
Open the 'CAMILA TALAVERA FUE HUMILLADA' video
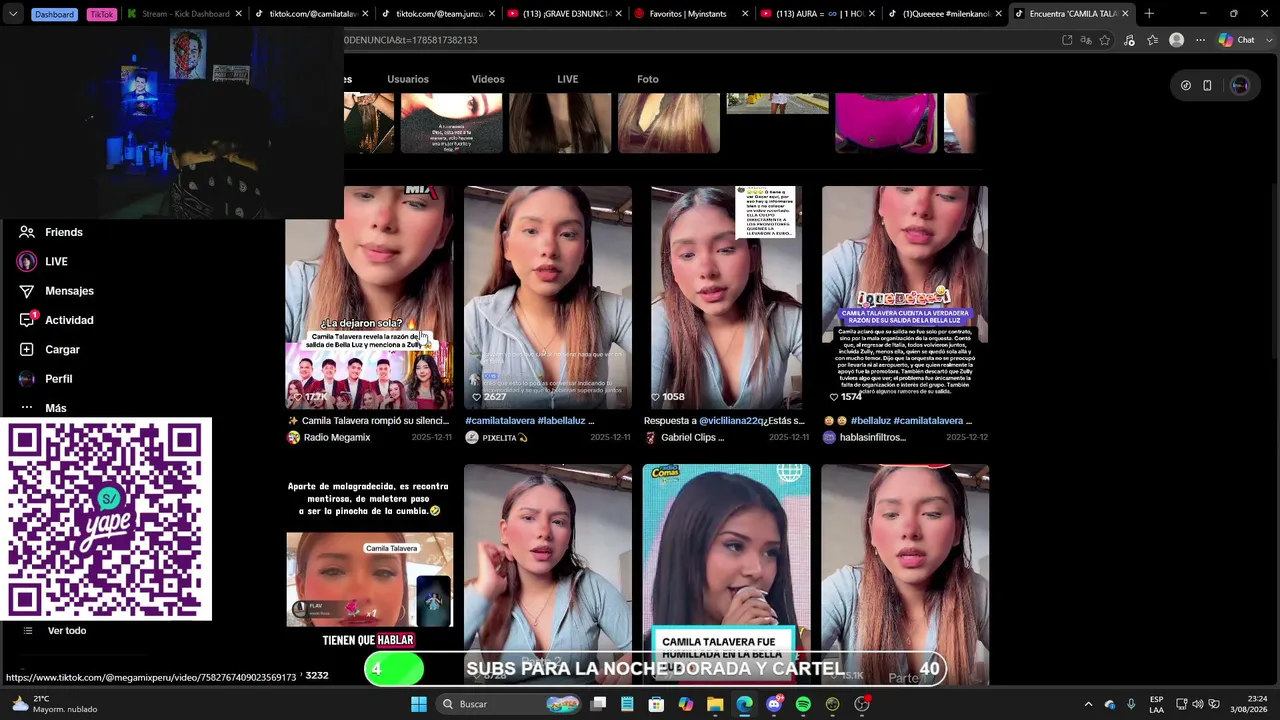726,575
